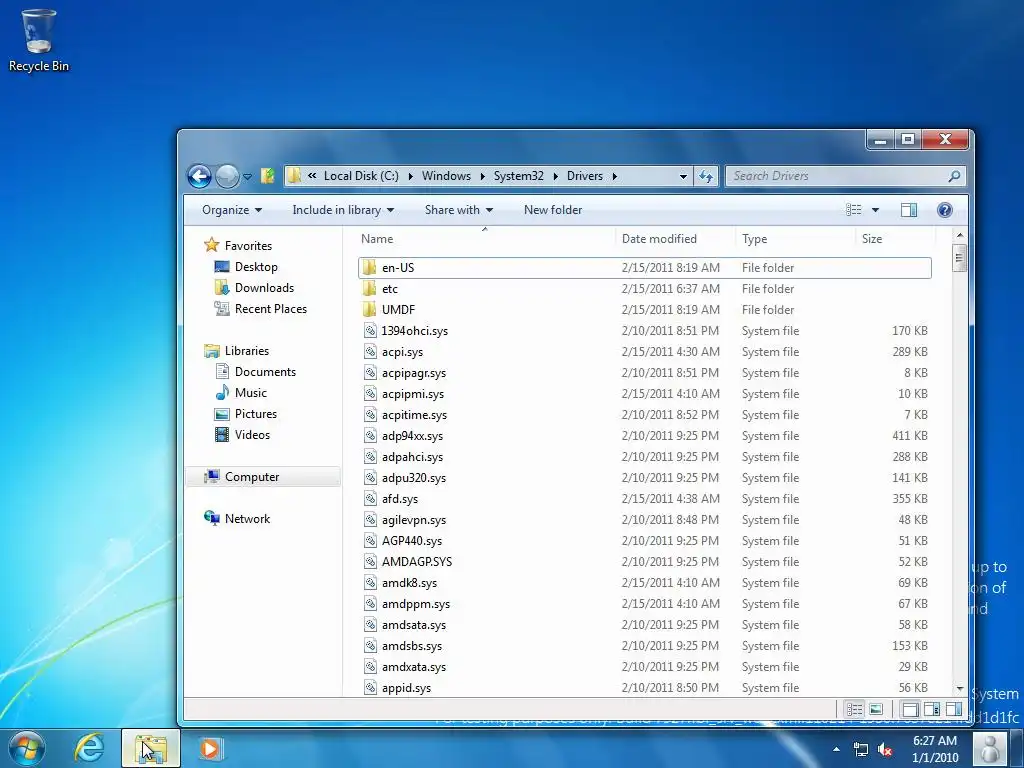
Task: Open the view options dropdown arrow
Action: 875,210
